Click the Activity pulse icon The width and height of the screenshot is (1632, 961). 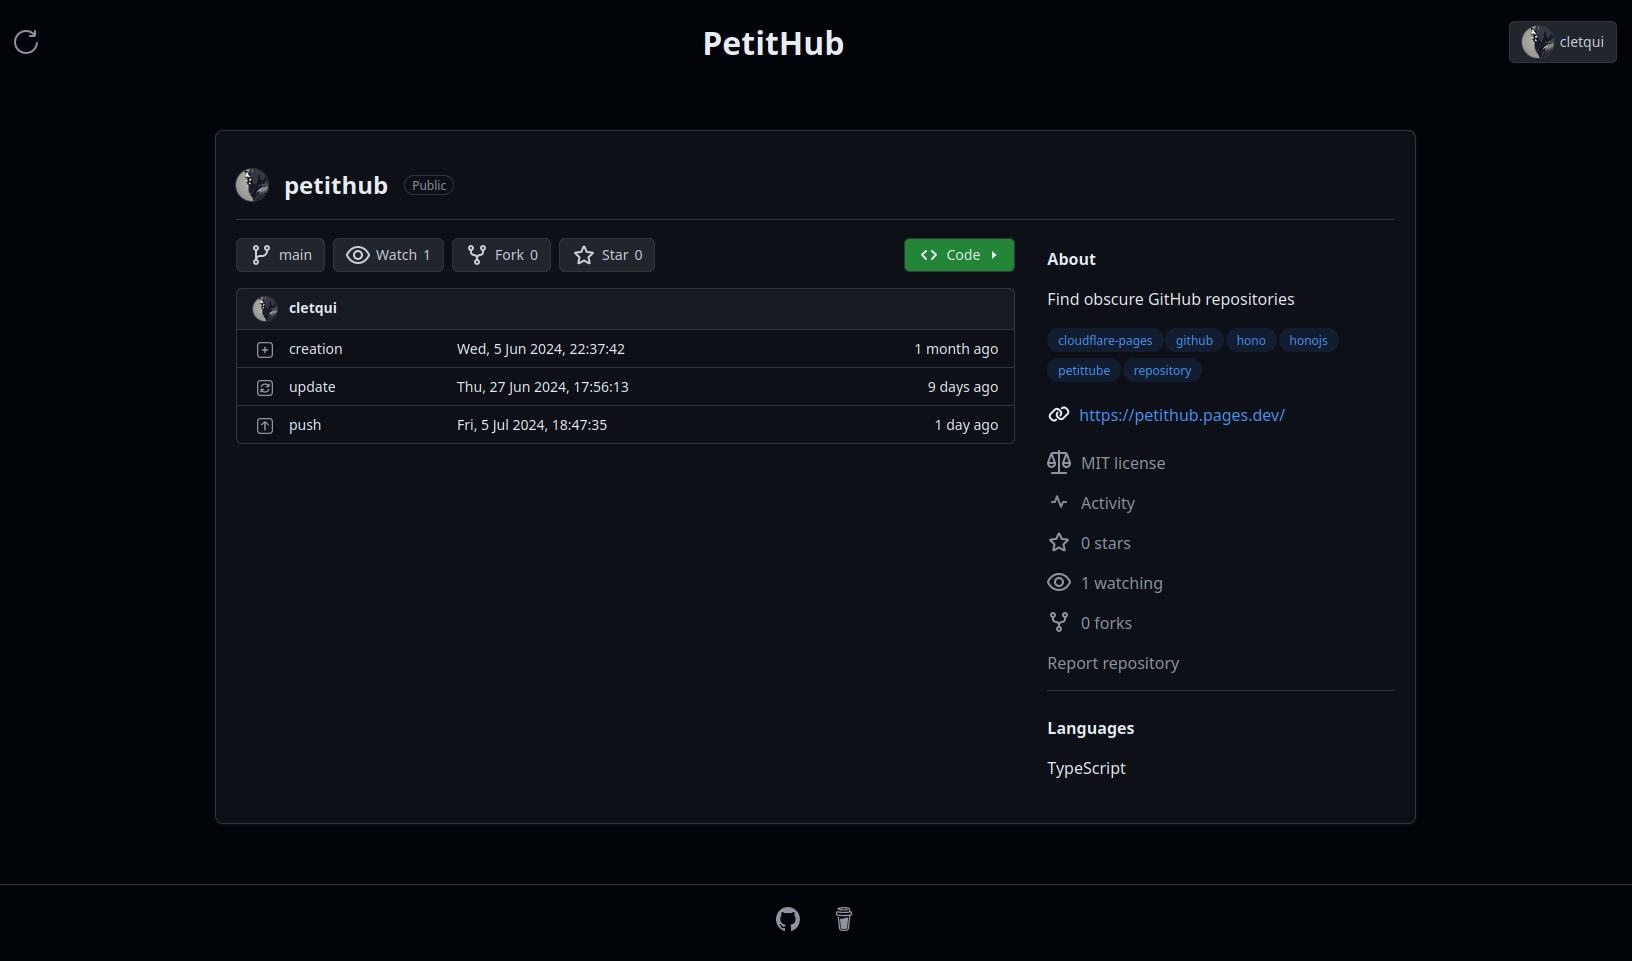point(1058,502)
